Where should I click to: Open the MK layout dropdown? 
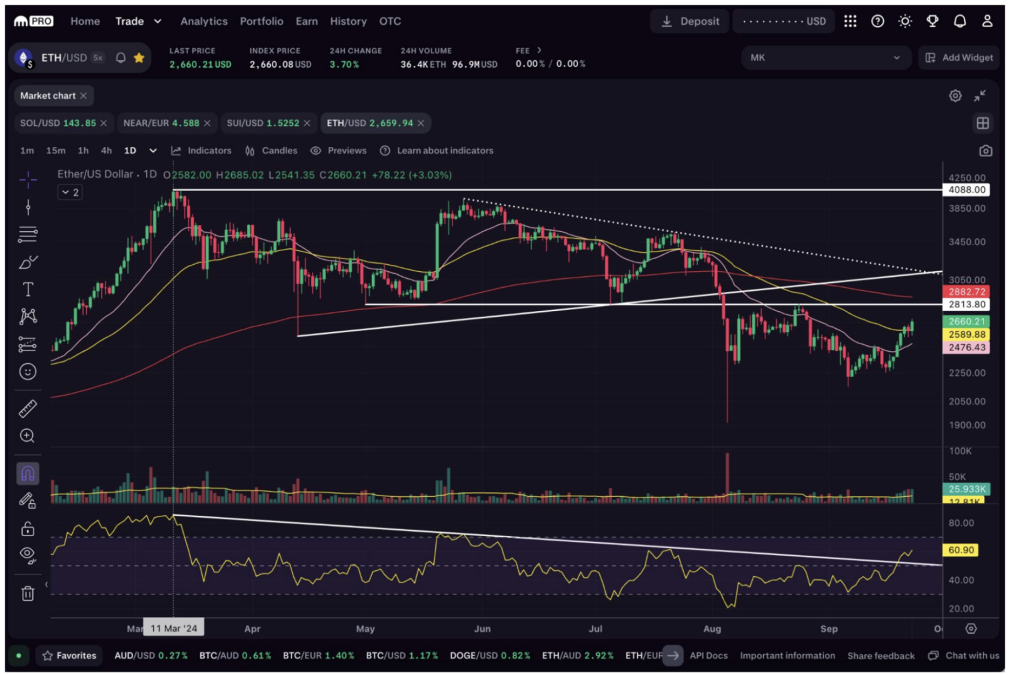[825, 57]
